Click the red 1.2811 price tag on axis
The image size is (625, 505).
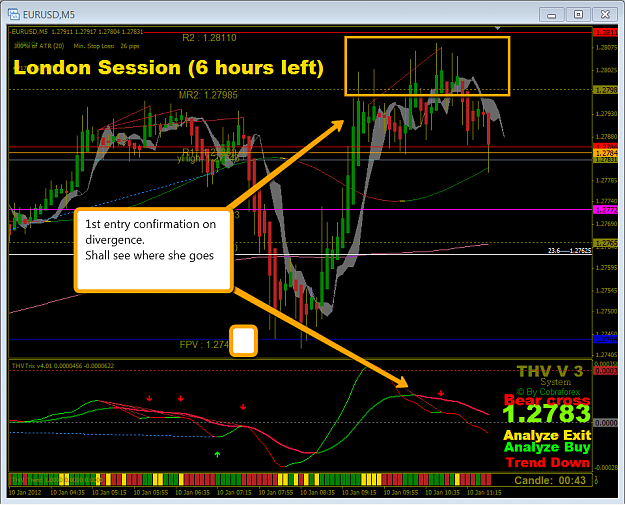pos(605,33)
